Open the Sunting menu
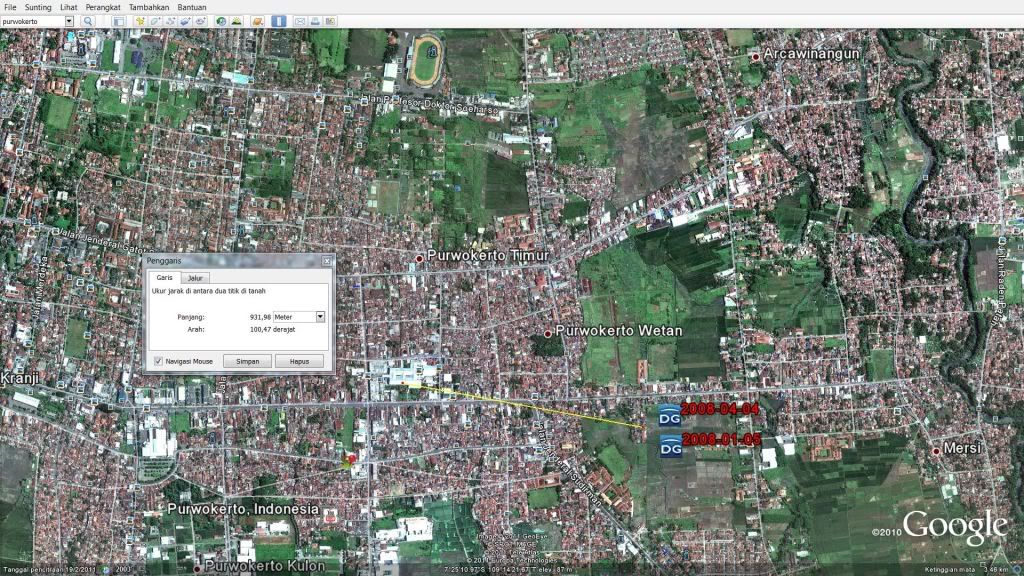This screenshot has height=576, width=1024. (38, 7)
